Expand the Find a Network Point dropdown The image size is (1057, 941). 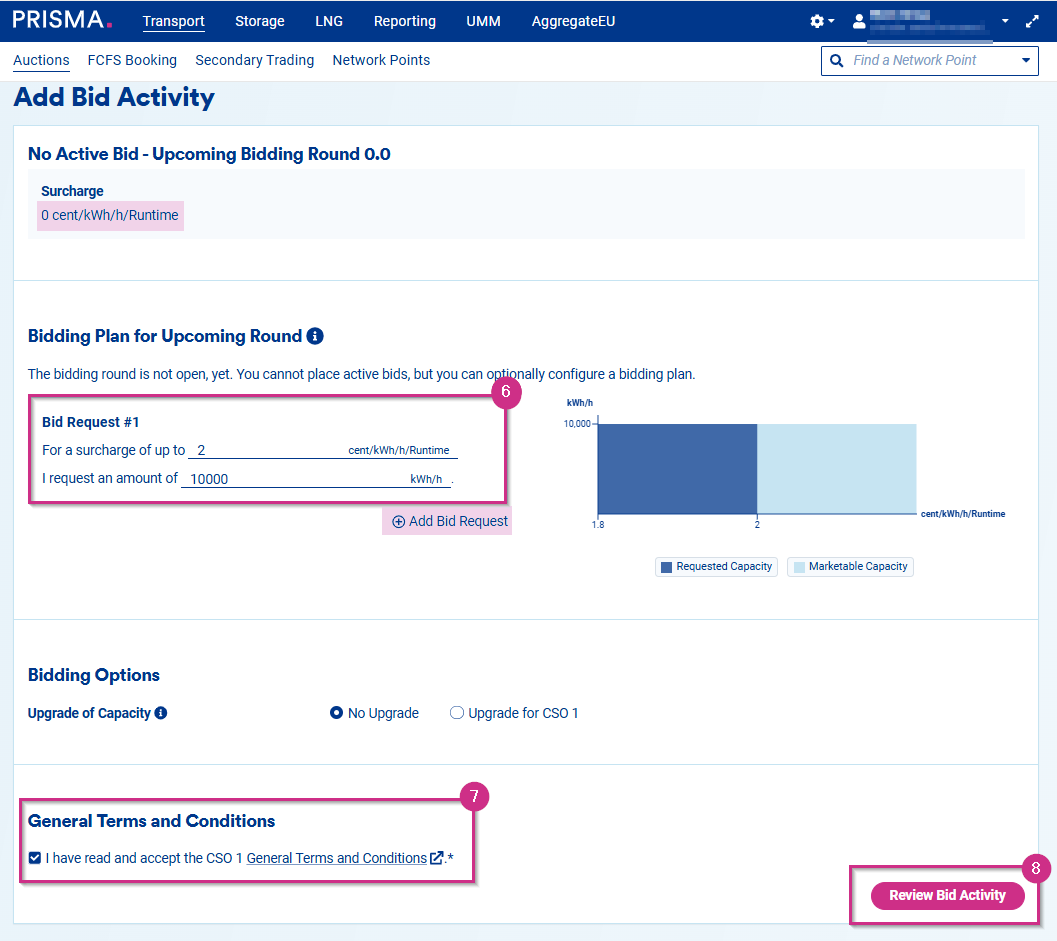[x=1025, y=60]
